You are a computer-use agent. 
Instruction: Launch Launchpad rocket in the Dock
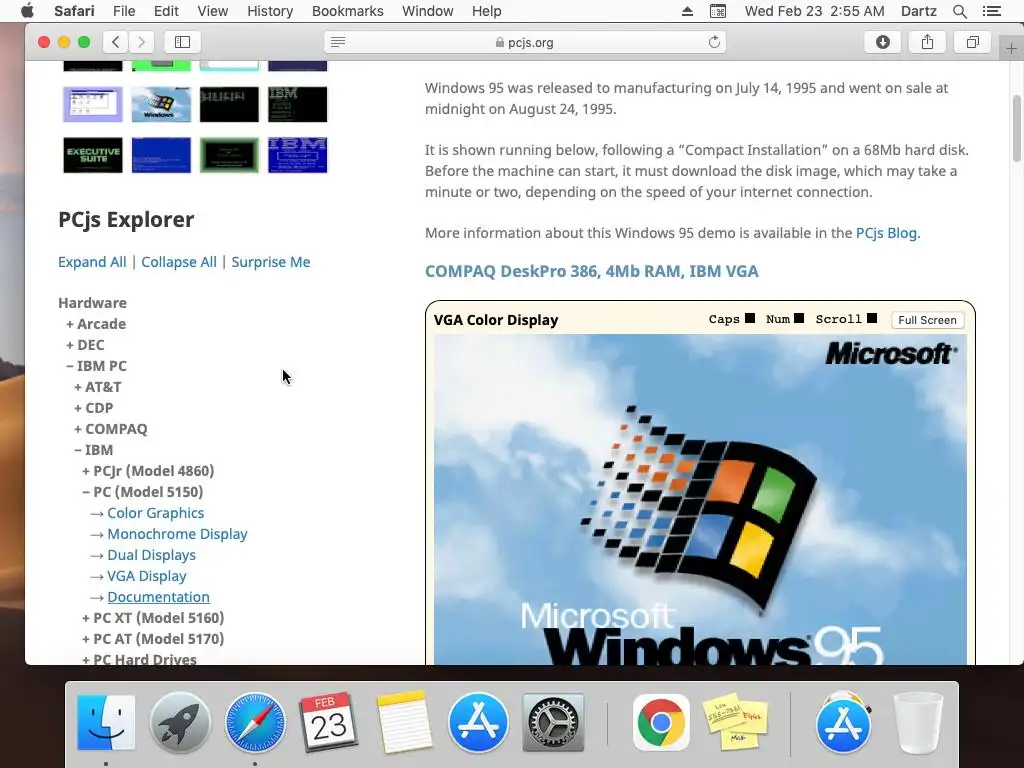point(180,722)
